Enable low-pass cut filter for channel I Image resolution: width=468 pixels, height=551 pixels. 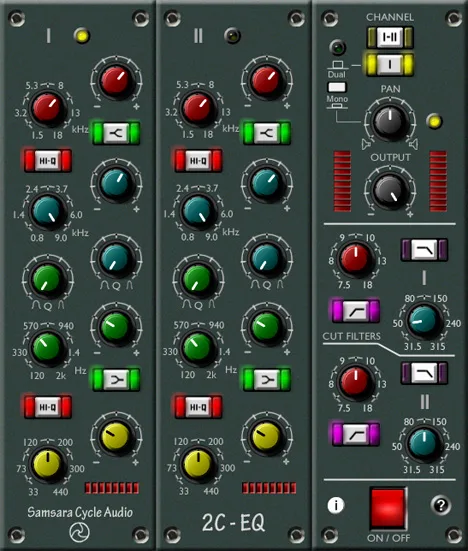424,250
